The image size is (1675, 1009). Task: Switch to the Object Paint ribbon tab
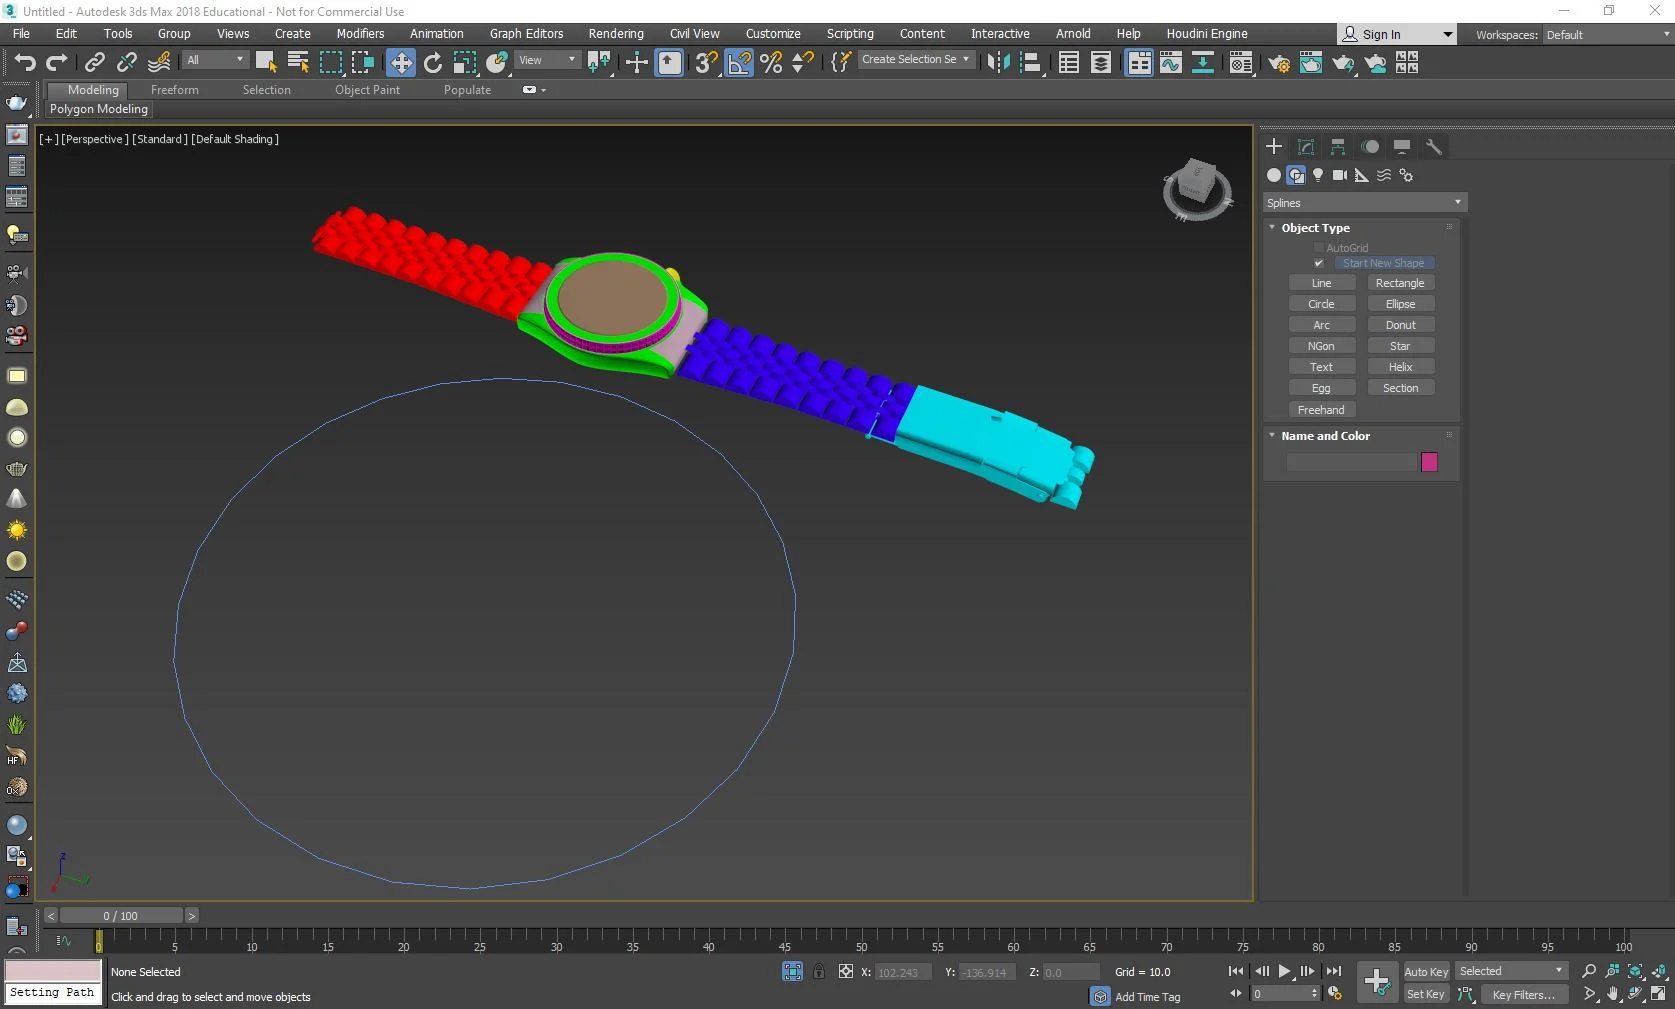pos(367,90)
